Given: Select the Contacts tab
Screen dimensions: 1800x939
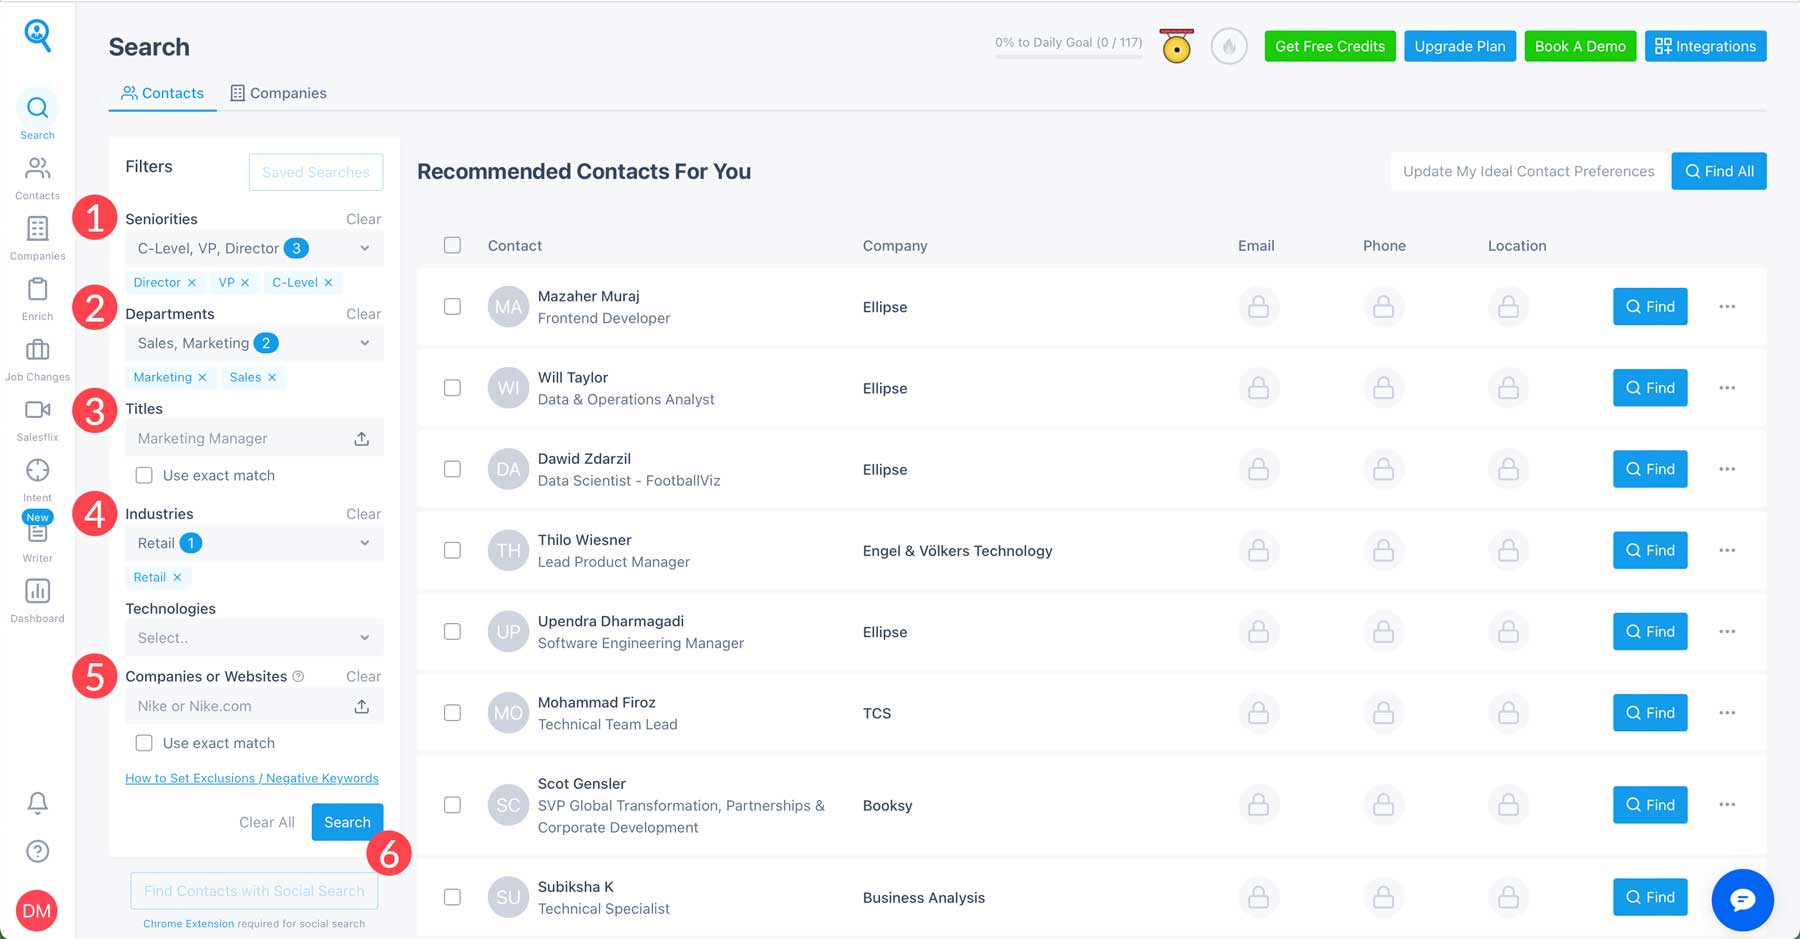Looking at the screenshot, I should coord(162,93).
